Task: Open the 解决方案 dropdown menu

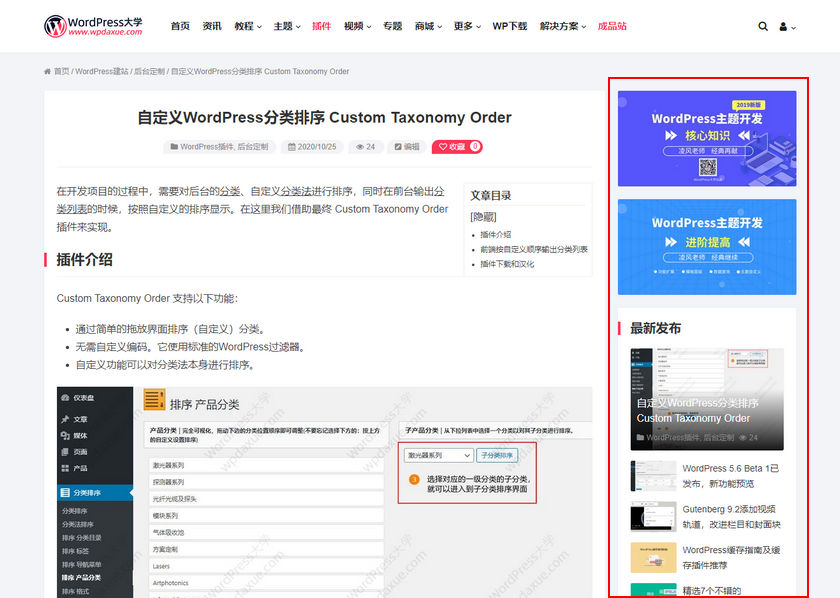Action: pos(563,26)
